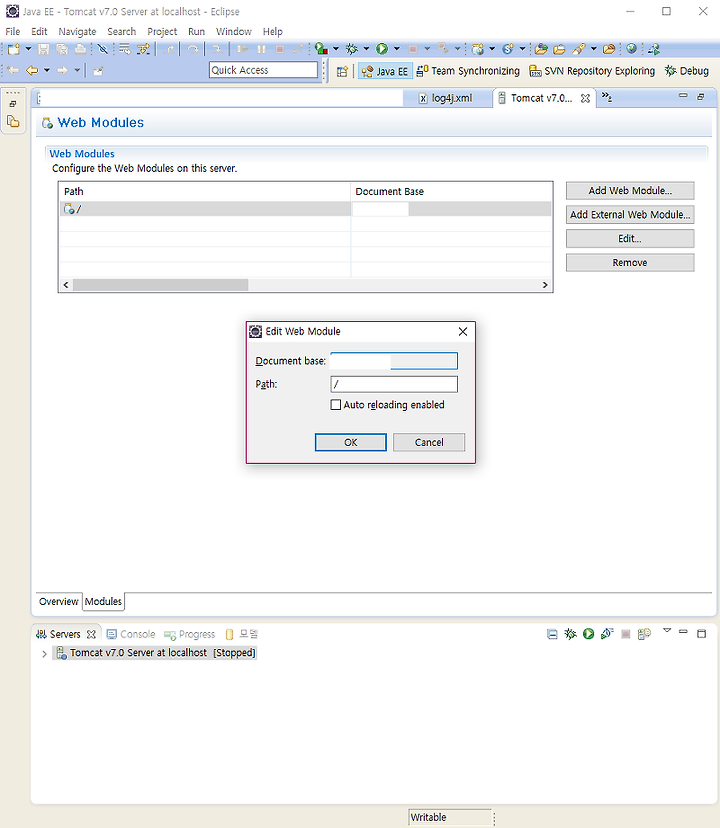This screenshot has width=720, height=828.
Task: Click the Document base input field
Action: tap(394, 361)
